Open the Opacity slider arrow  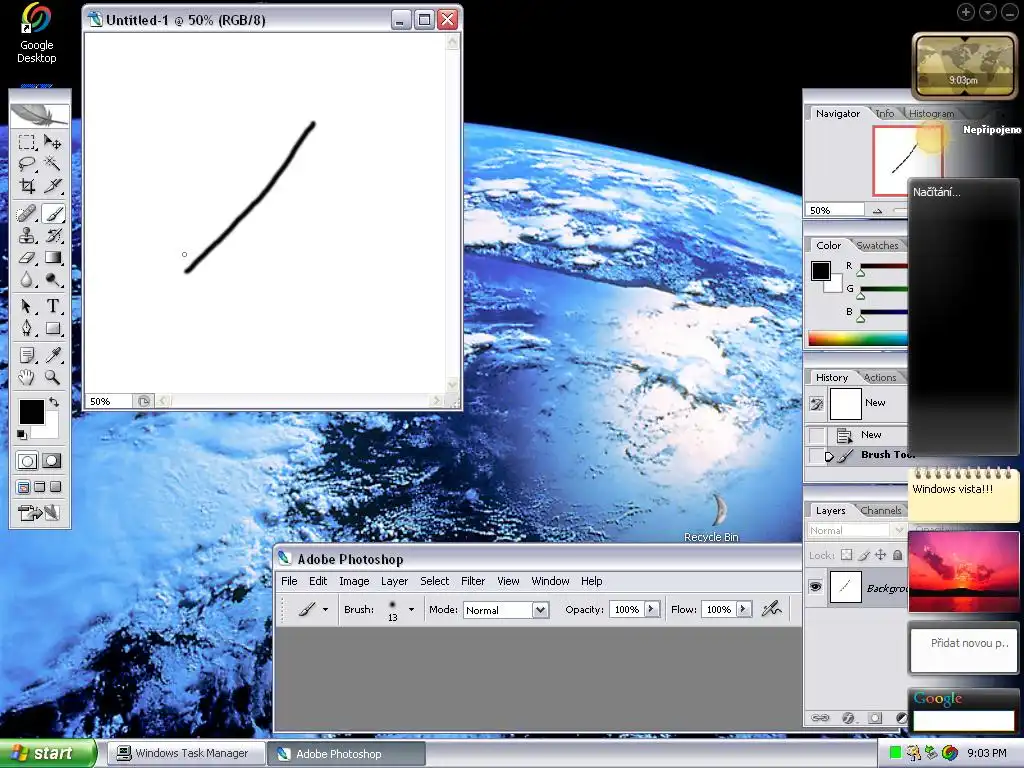651,609
